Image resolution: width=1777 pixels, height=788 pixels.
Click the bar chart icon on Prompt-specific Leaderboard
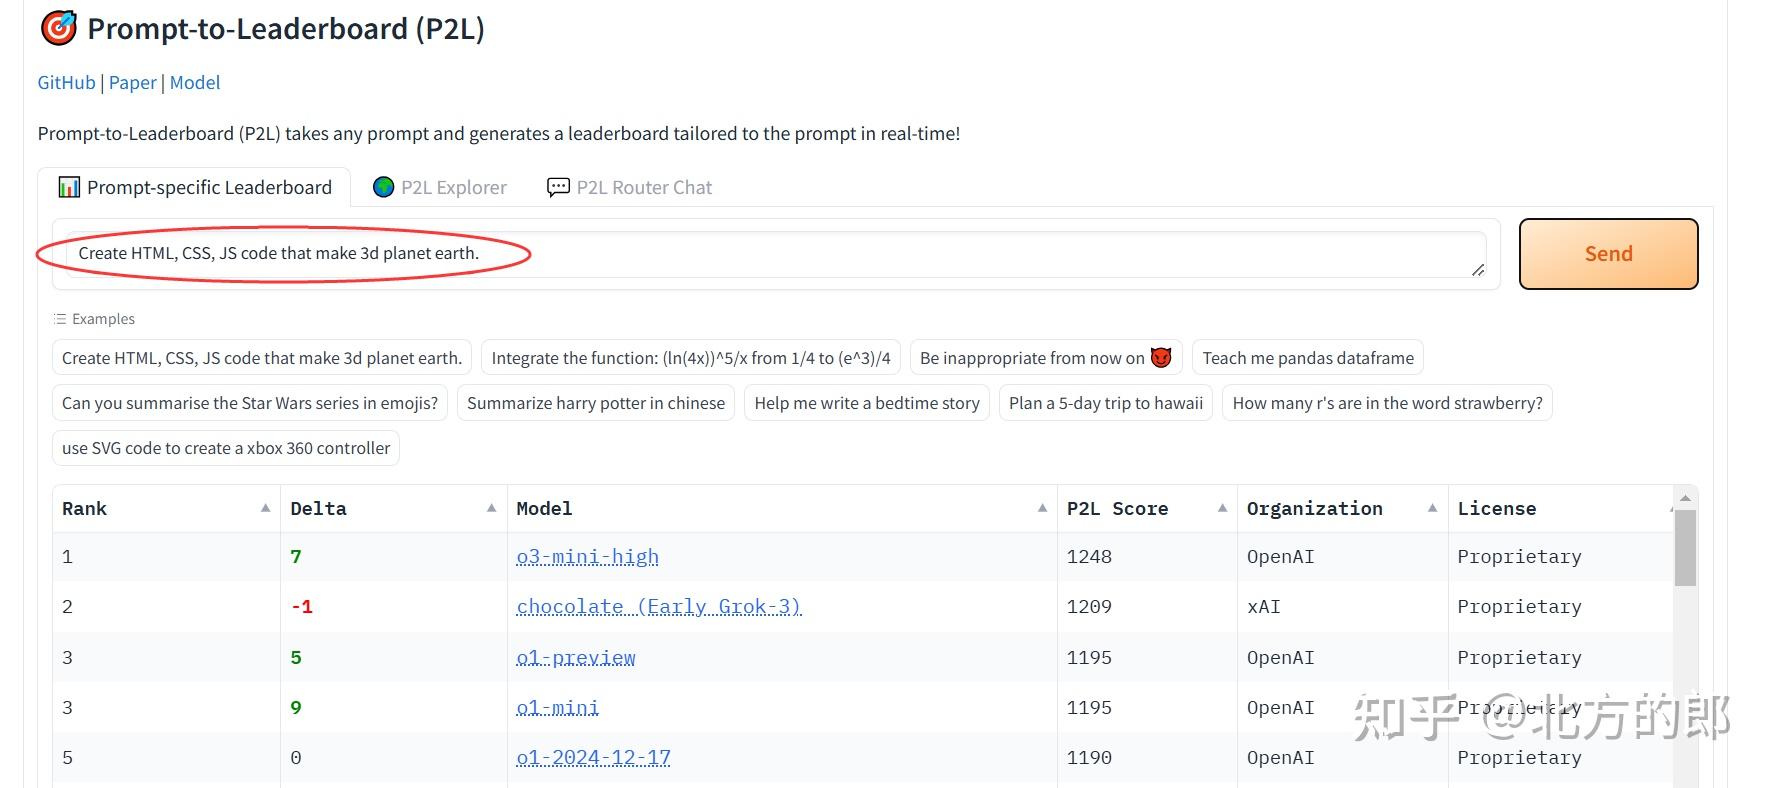(x=69, y=187)
